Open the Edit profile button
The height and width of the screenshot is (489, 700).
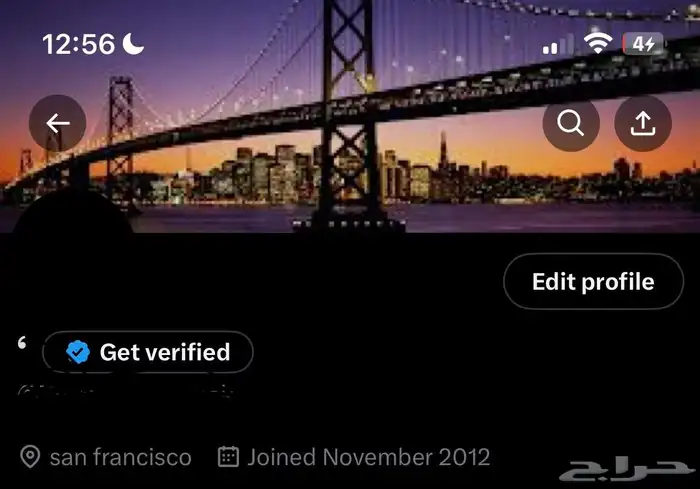593,281
